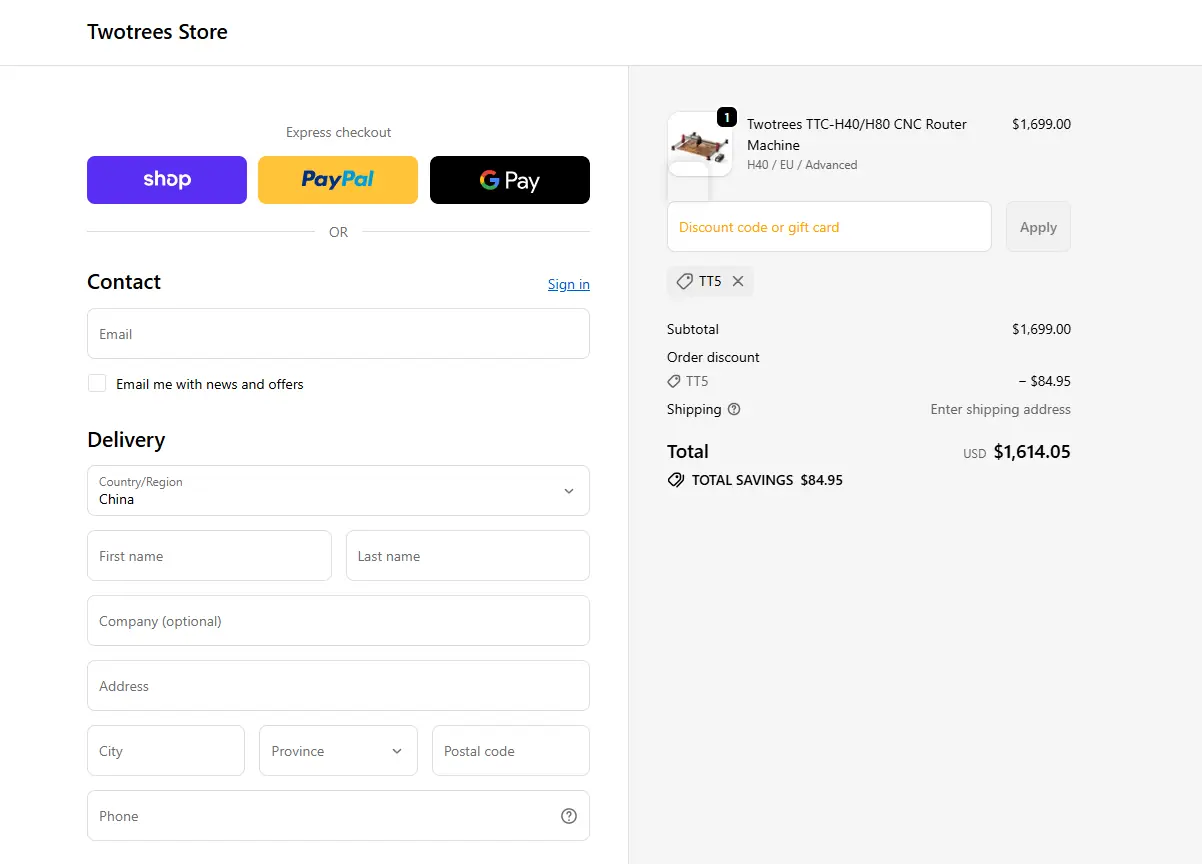This screenshot has width=1202, height=864.
Task: Select the First name input
Action: click(x=209, y=556)
